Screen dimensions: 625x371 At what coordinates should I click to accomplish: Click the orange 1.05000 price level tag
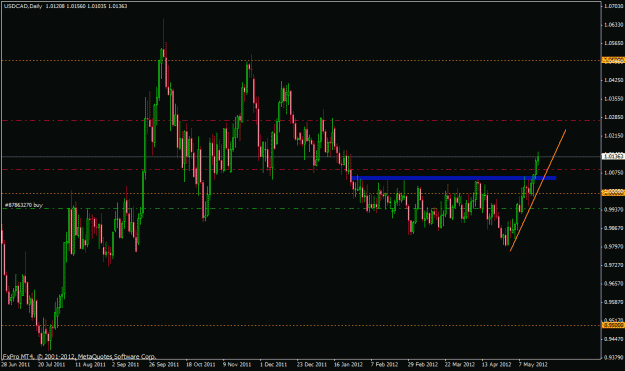[x=613, y=61]
